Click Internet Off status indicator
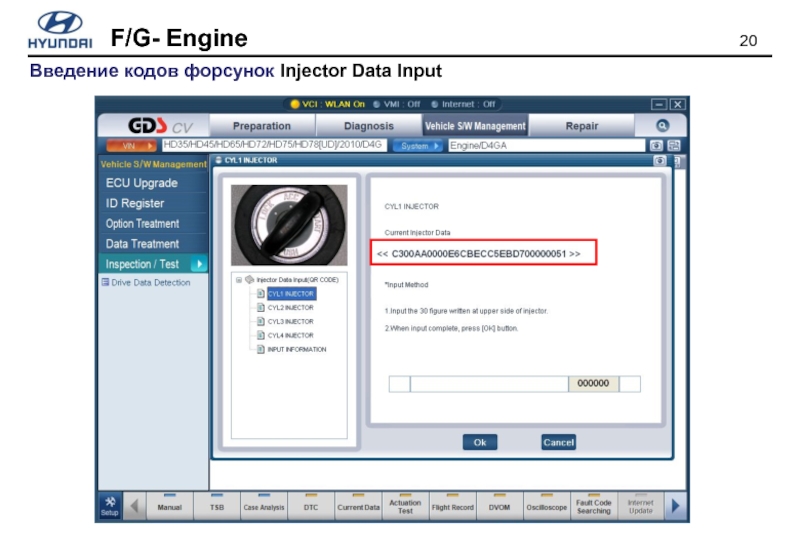 pyautogui.click(x=463, y=104)
